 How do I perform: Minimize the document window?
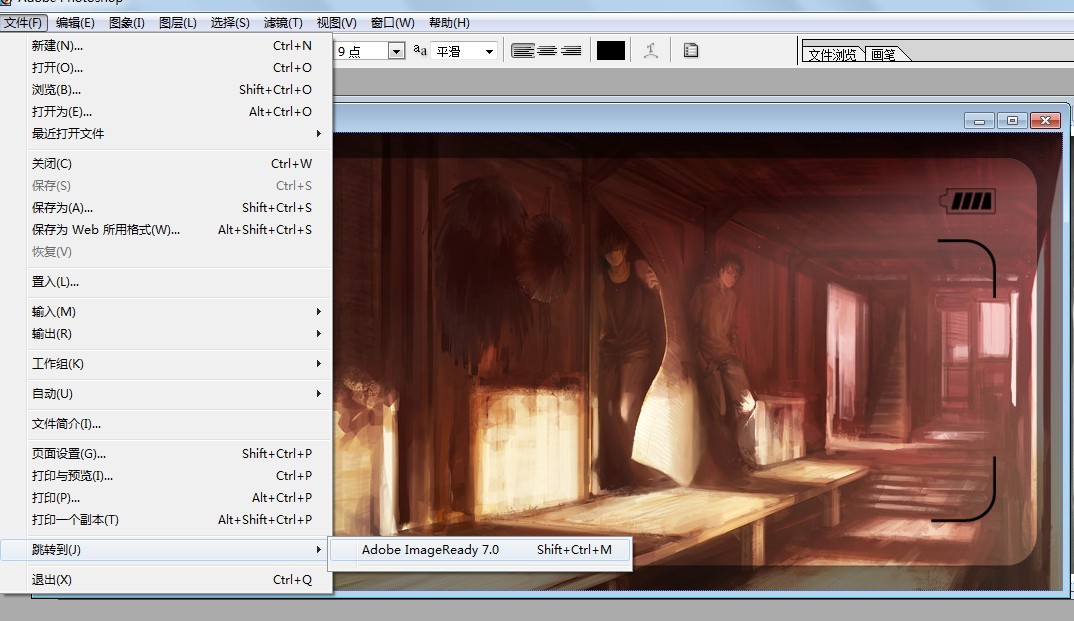979,121
